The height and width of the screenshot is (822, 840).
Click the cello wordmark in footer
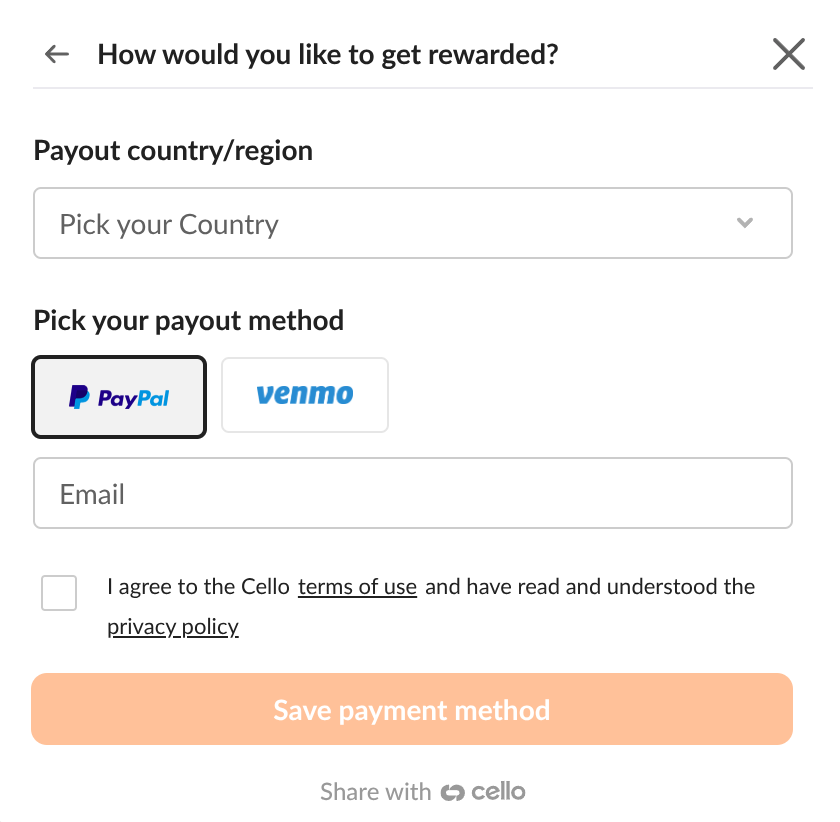498,792
